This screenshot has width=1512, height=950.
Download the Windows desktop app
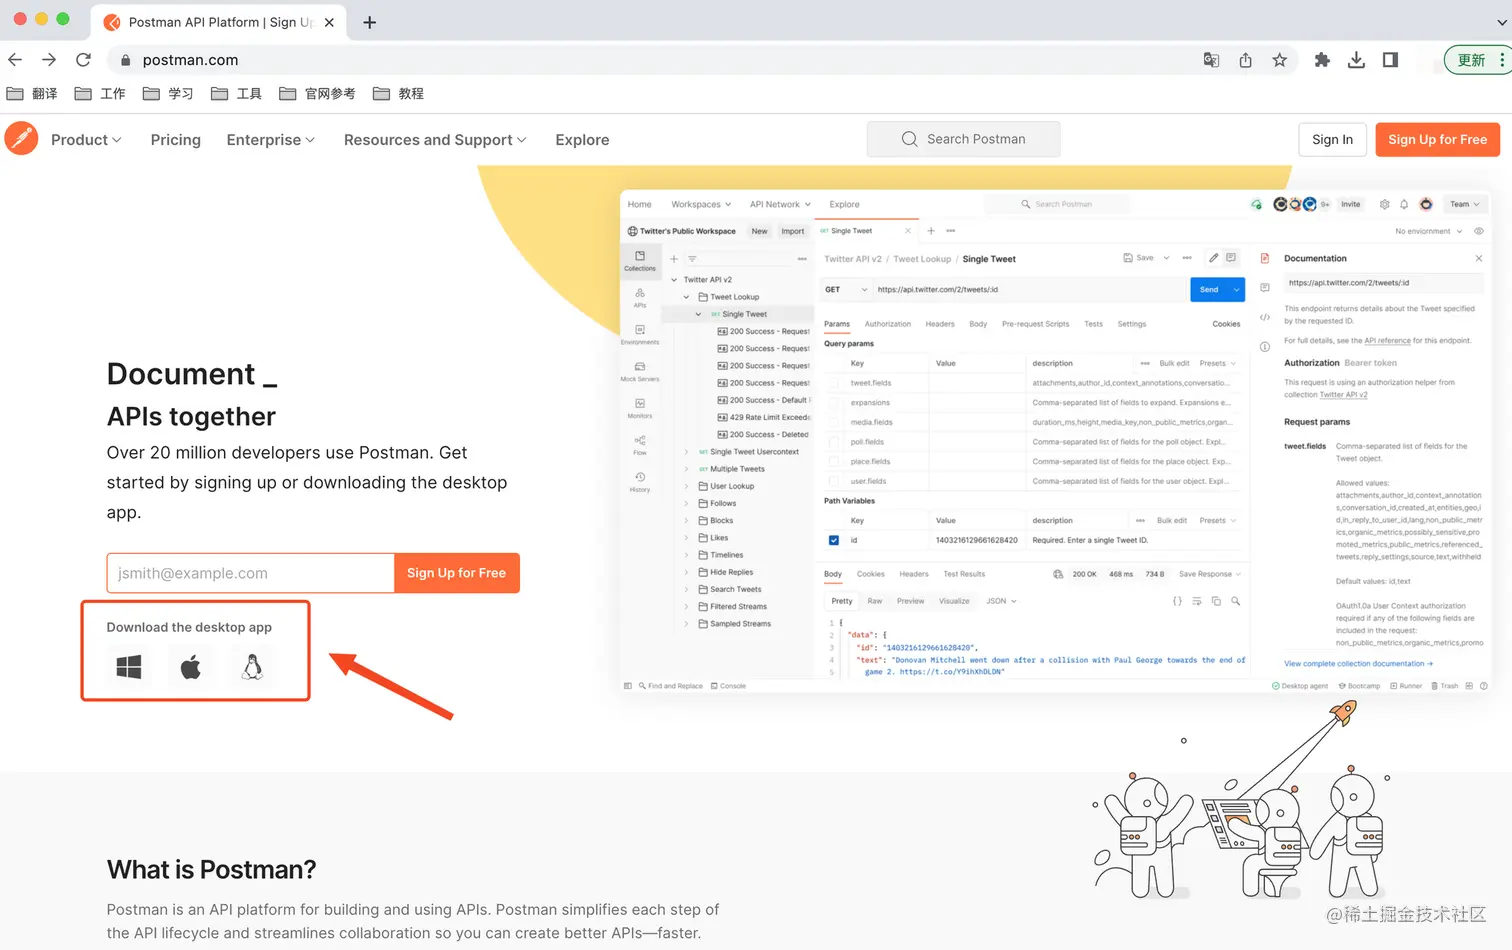(129, 667)
